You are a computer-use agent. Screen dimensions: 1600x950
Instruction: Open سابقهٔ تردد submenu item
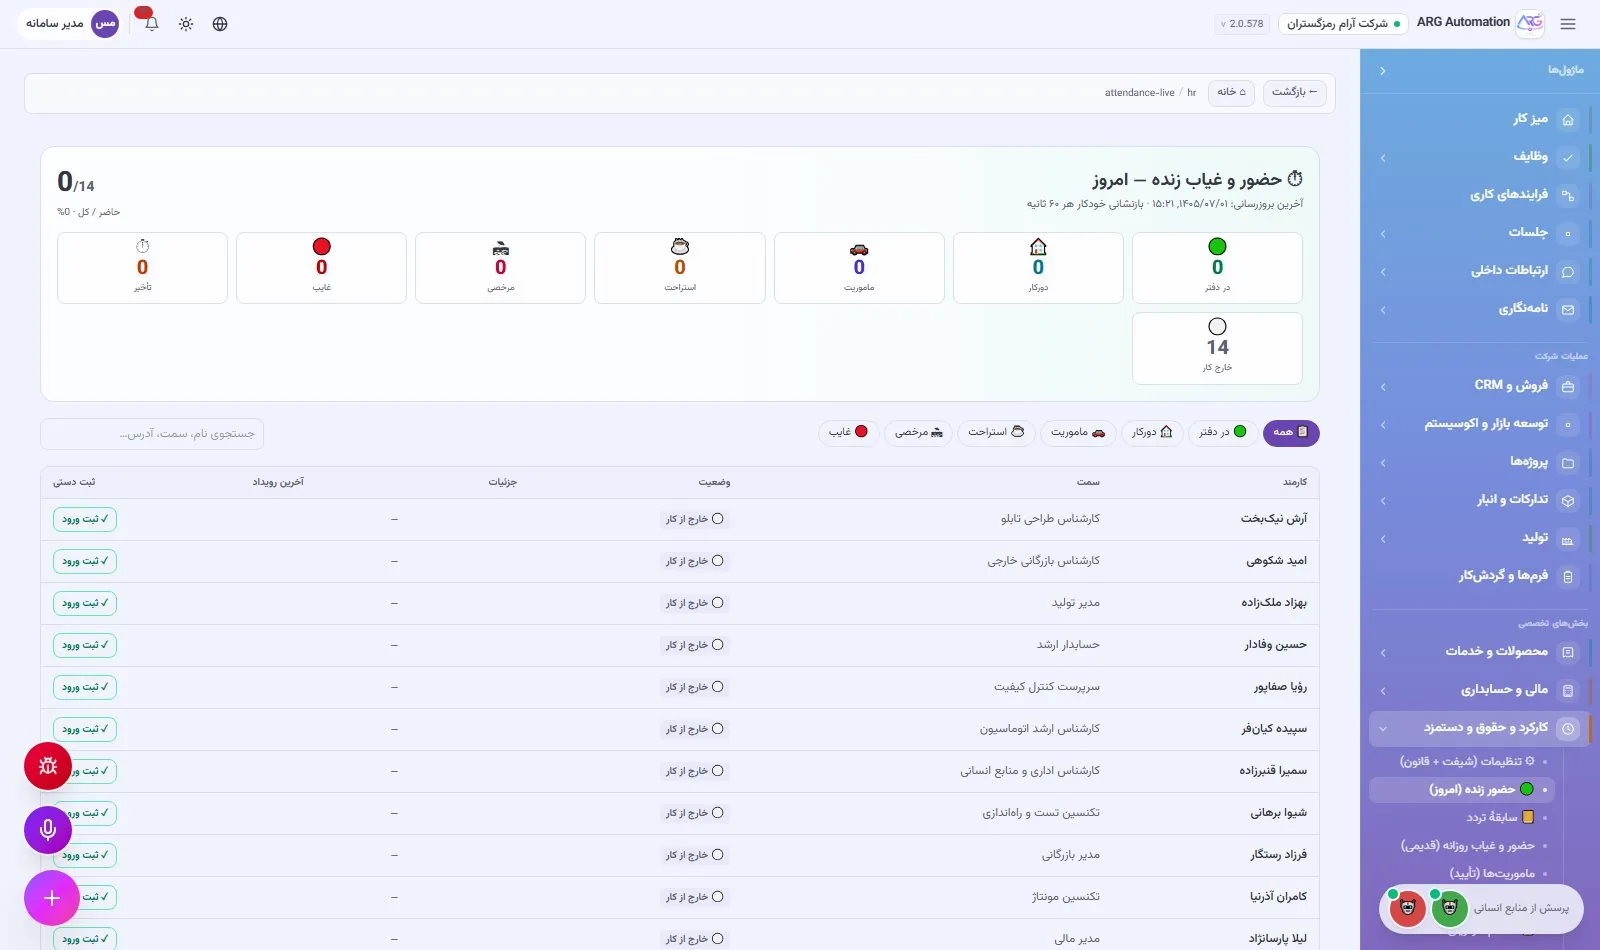pyautogui.click(x=1500, y=817)
